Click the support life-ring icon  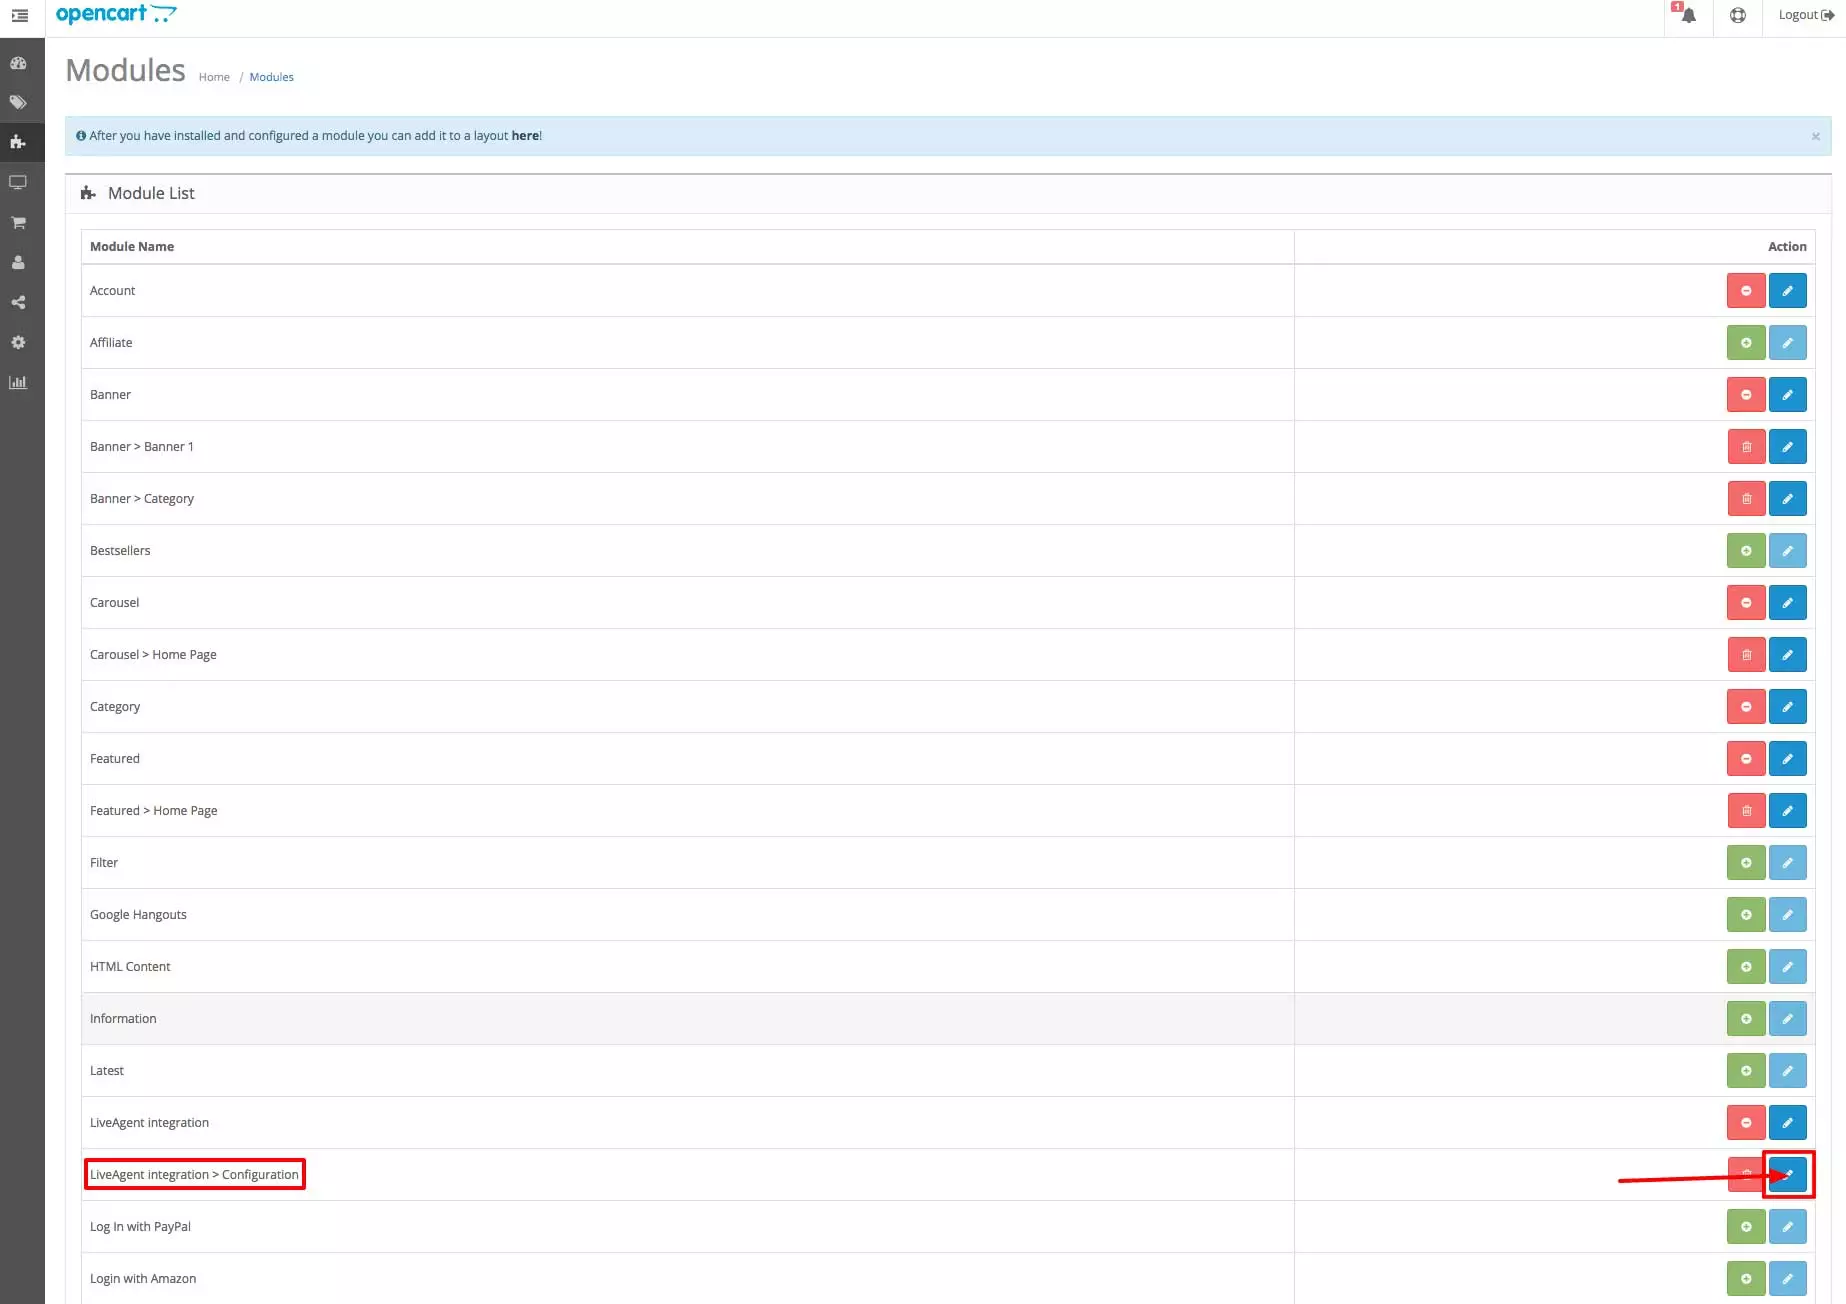tap(1737, 16)
